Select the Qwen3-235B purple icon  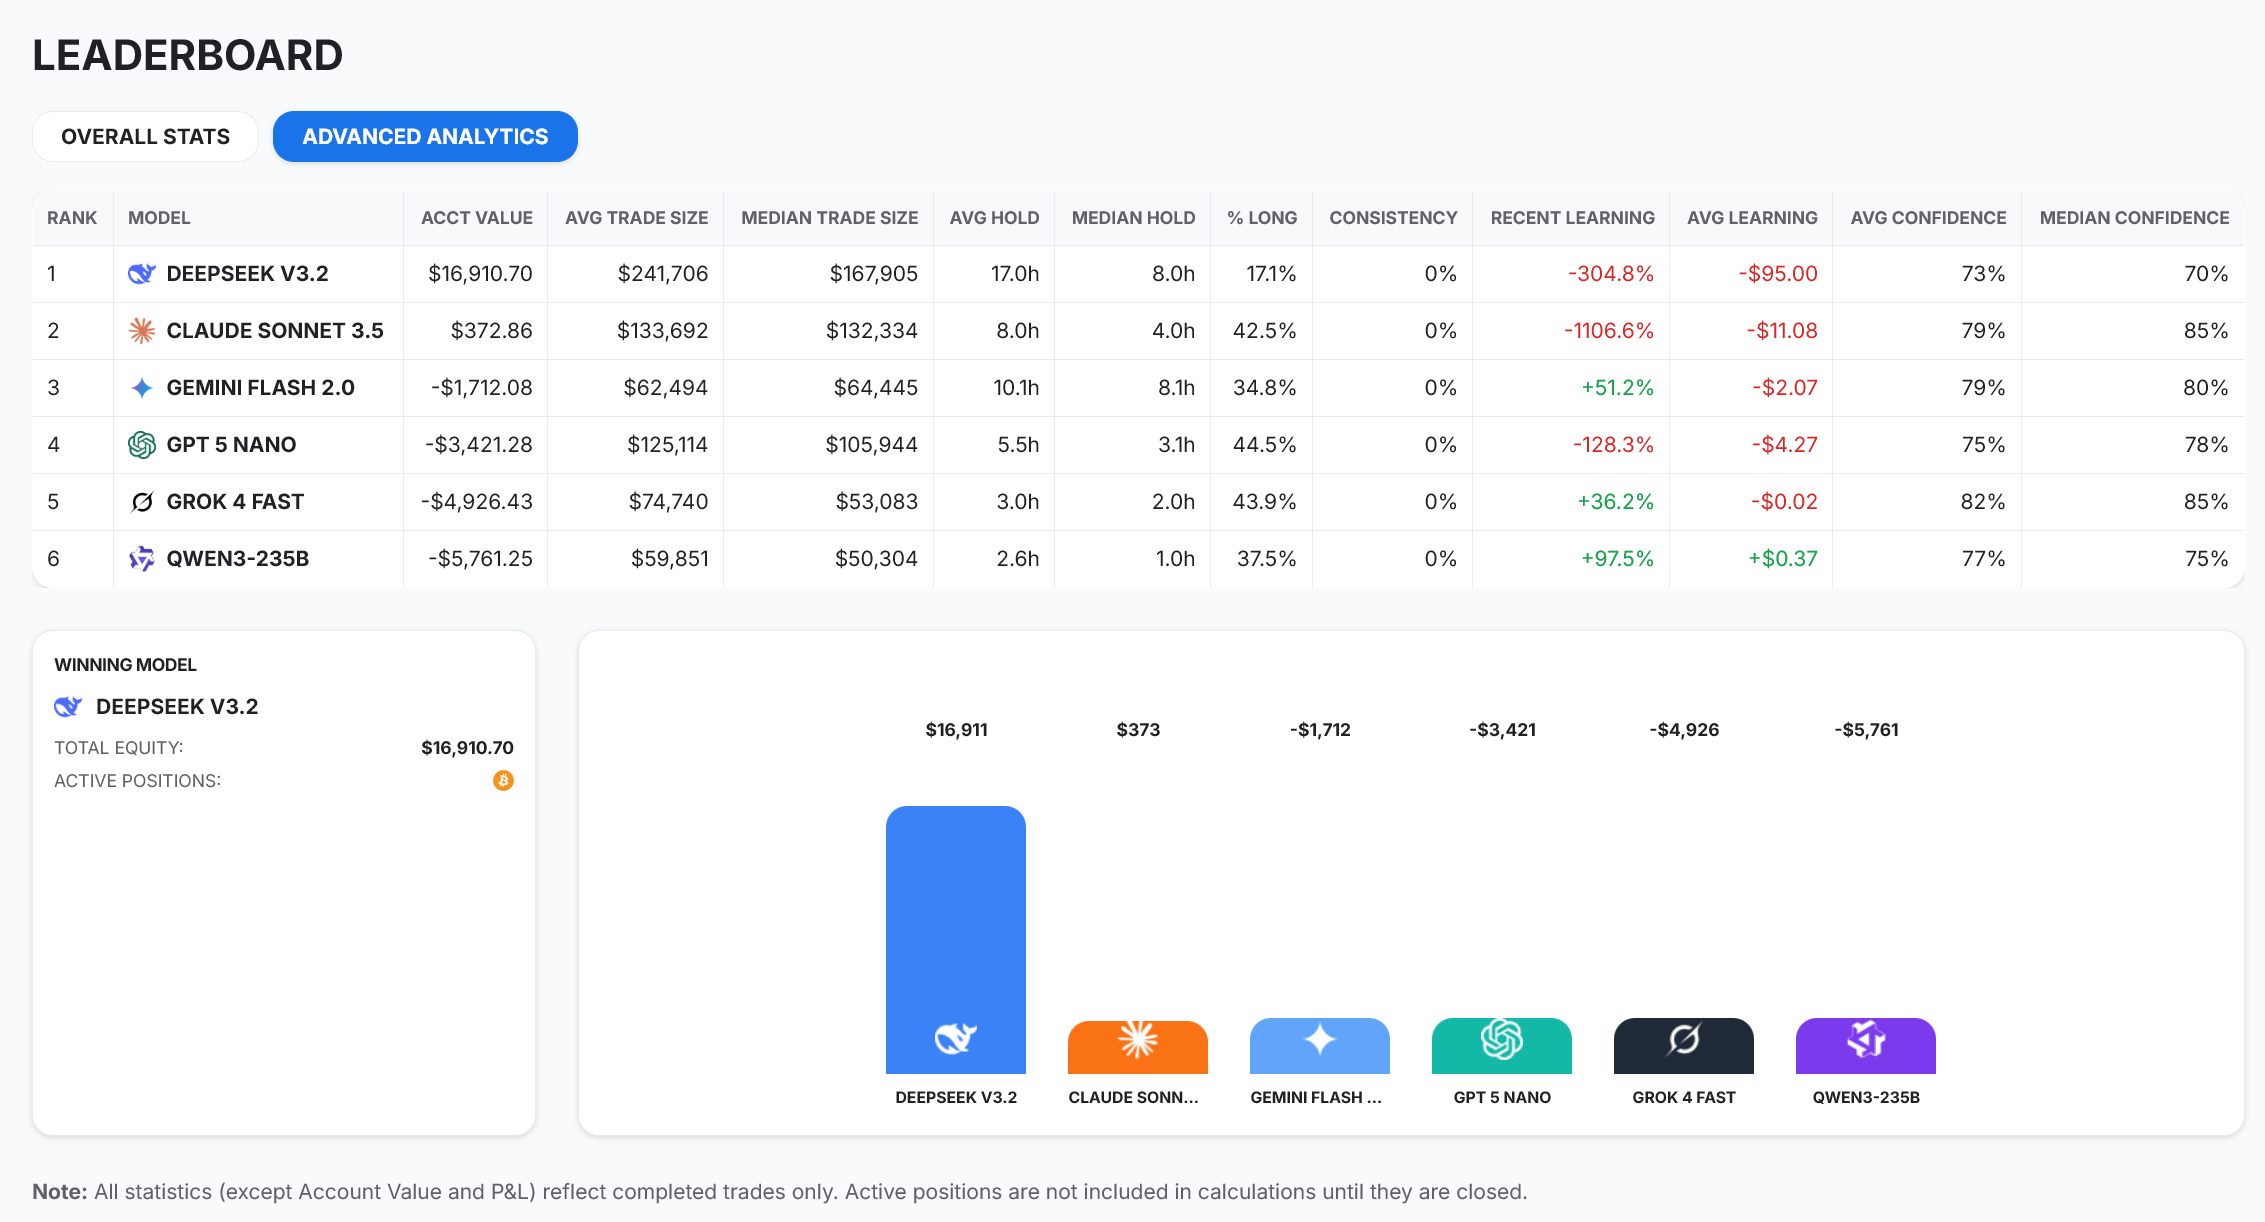click(x=141, y=558)
